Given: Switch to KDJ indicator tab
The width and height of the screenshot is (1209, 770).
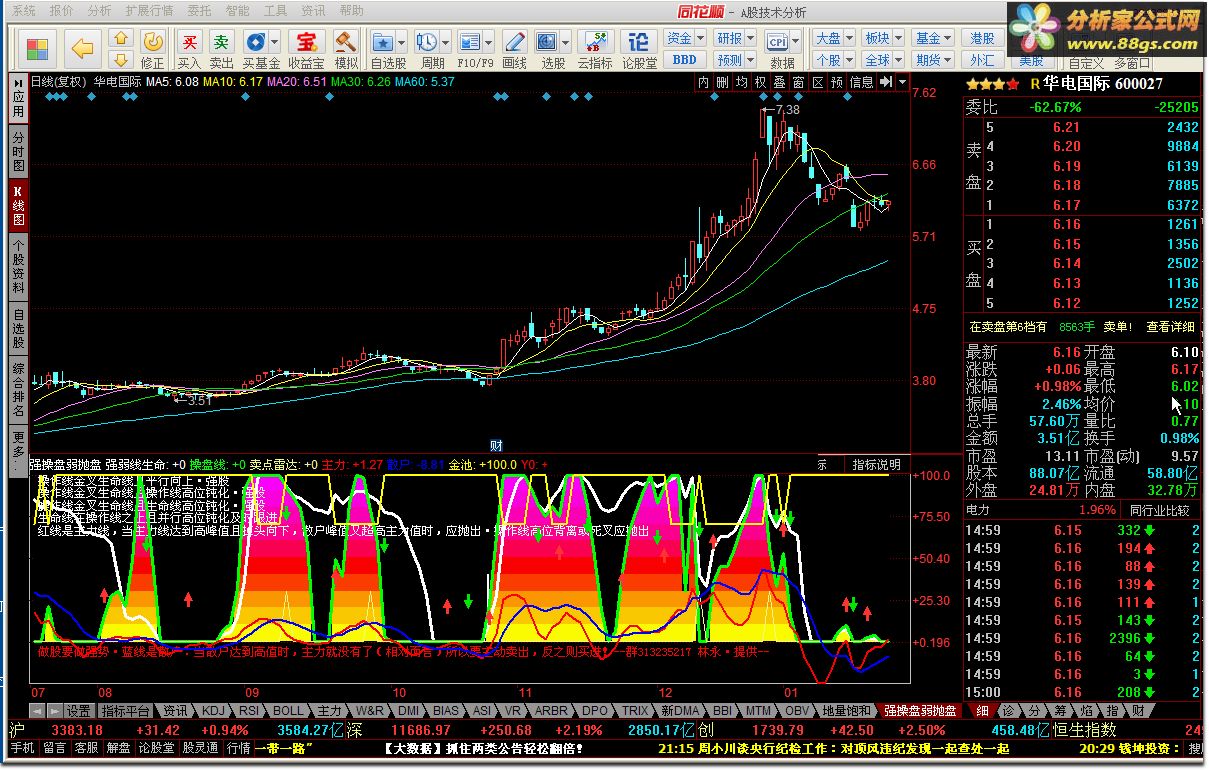Looking at the screenshot, I should [x=213, y=711].
